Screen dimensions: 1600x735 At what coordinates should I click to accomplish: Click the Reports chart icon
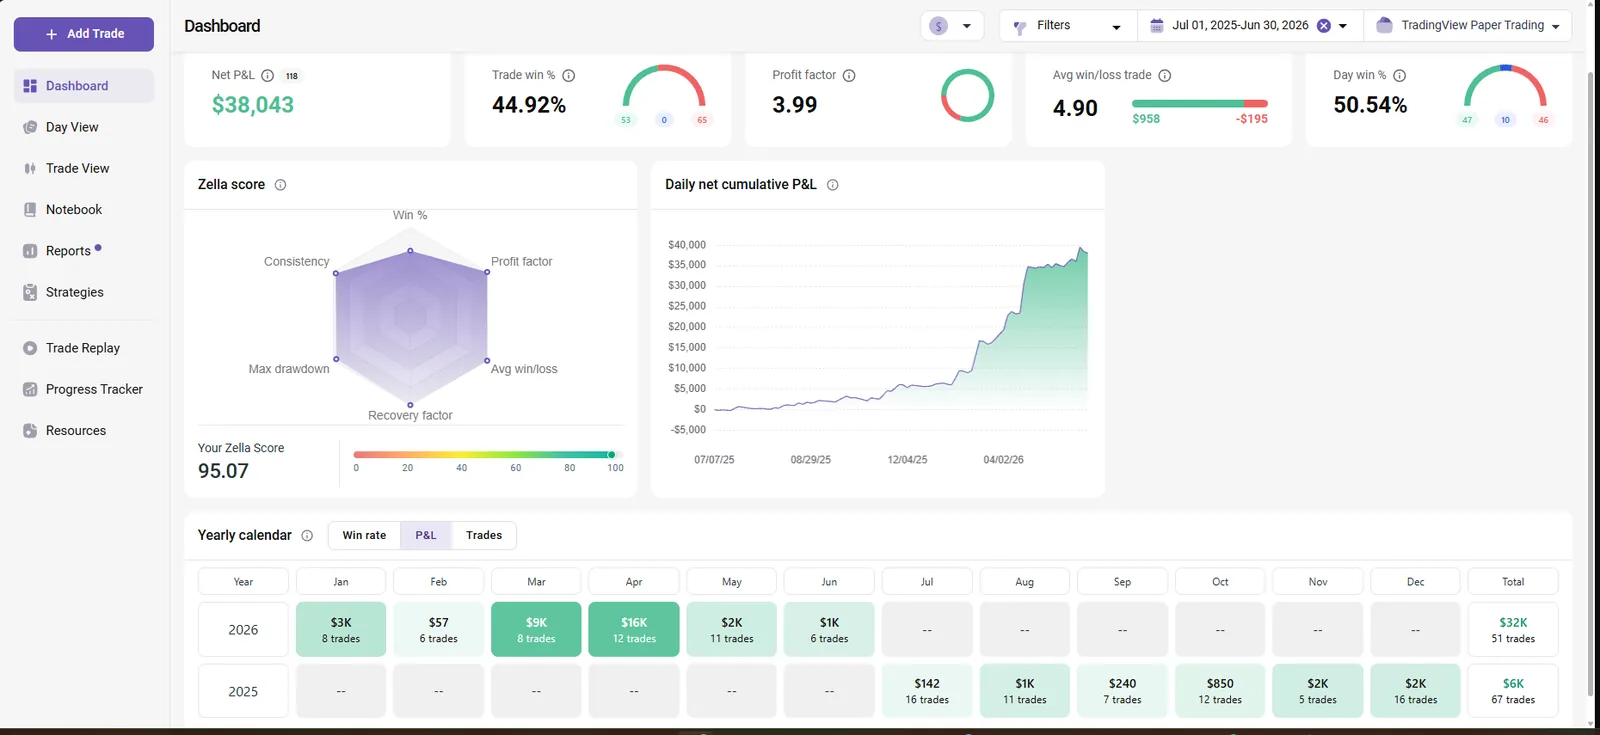[30, 251]
